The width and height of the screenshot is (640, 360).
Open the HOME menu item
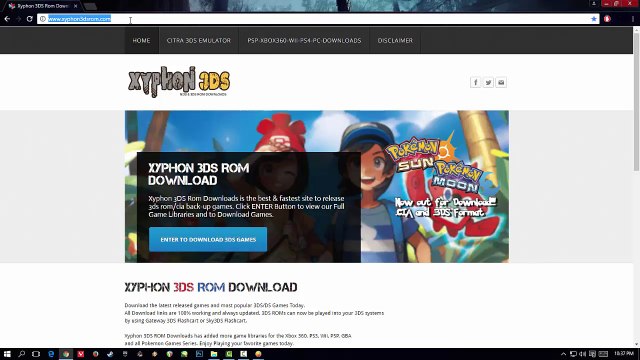(141, 40)
